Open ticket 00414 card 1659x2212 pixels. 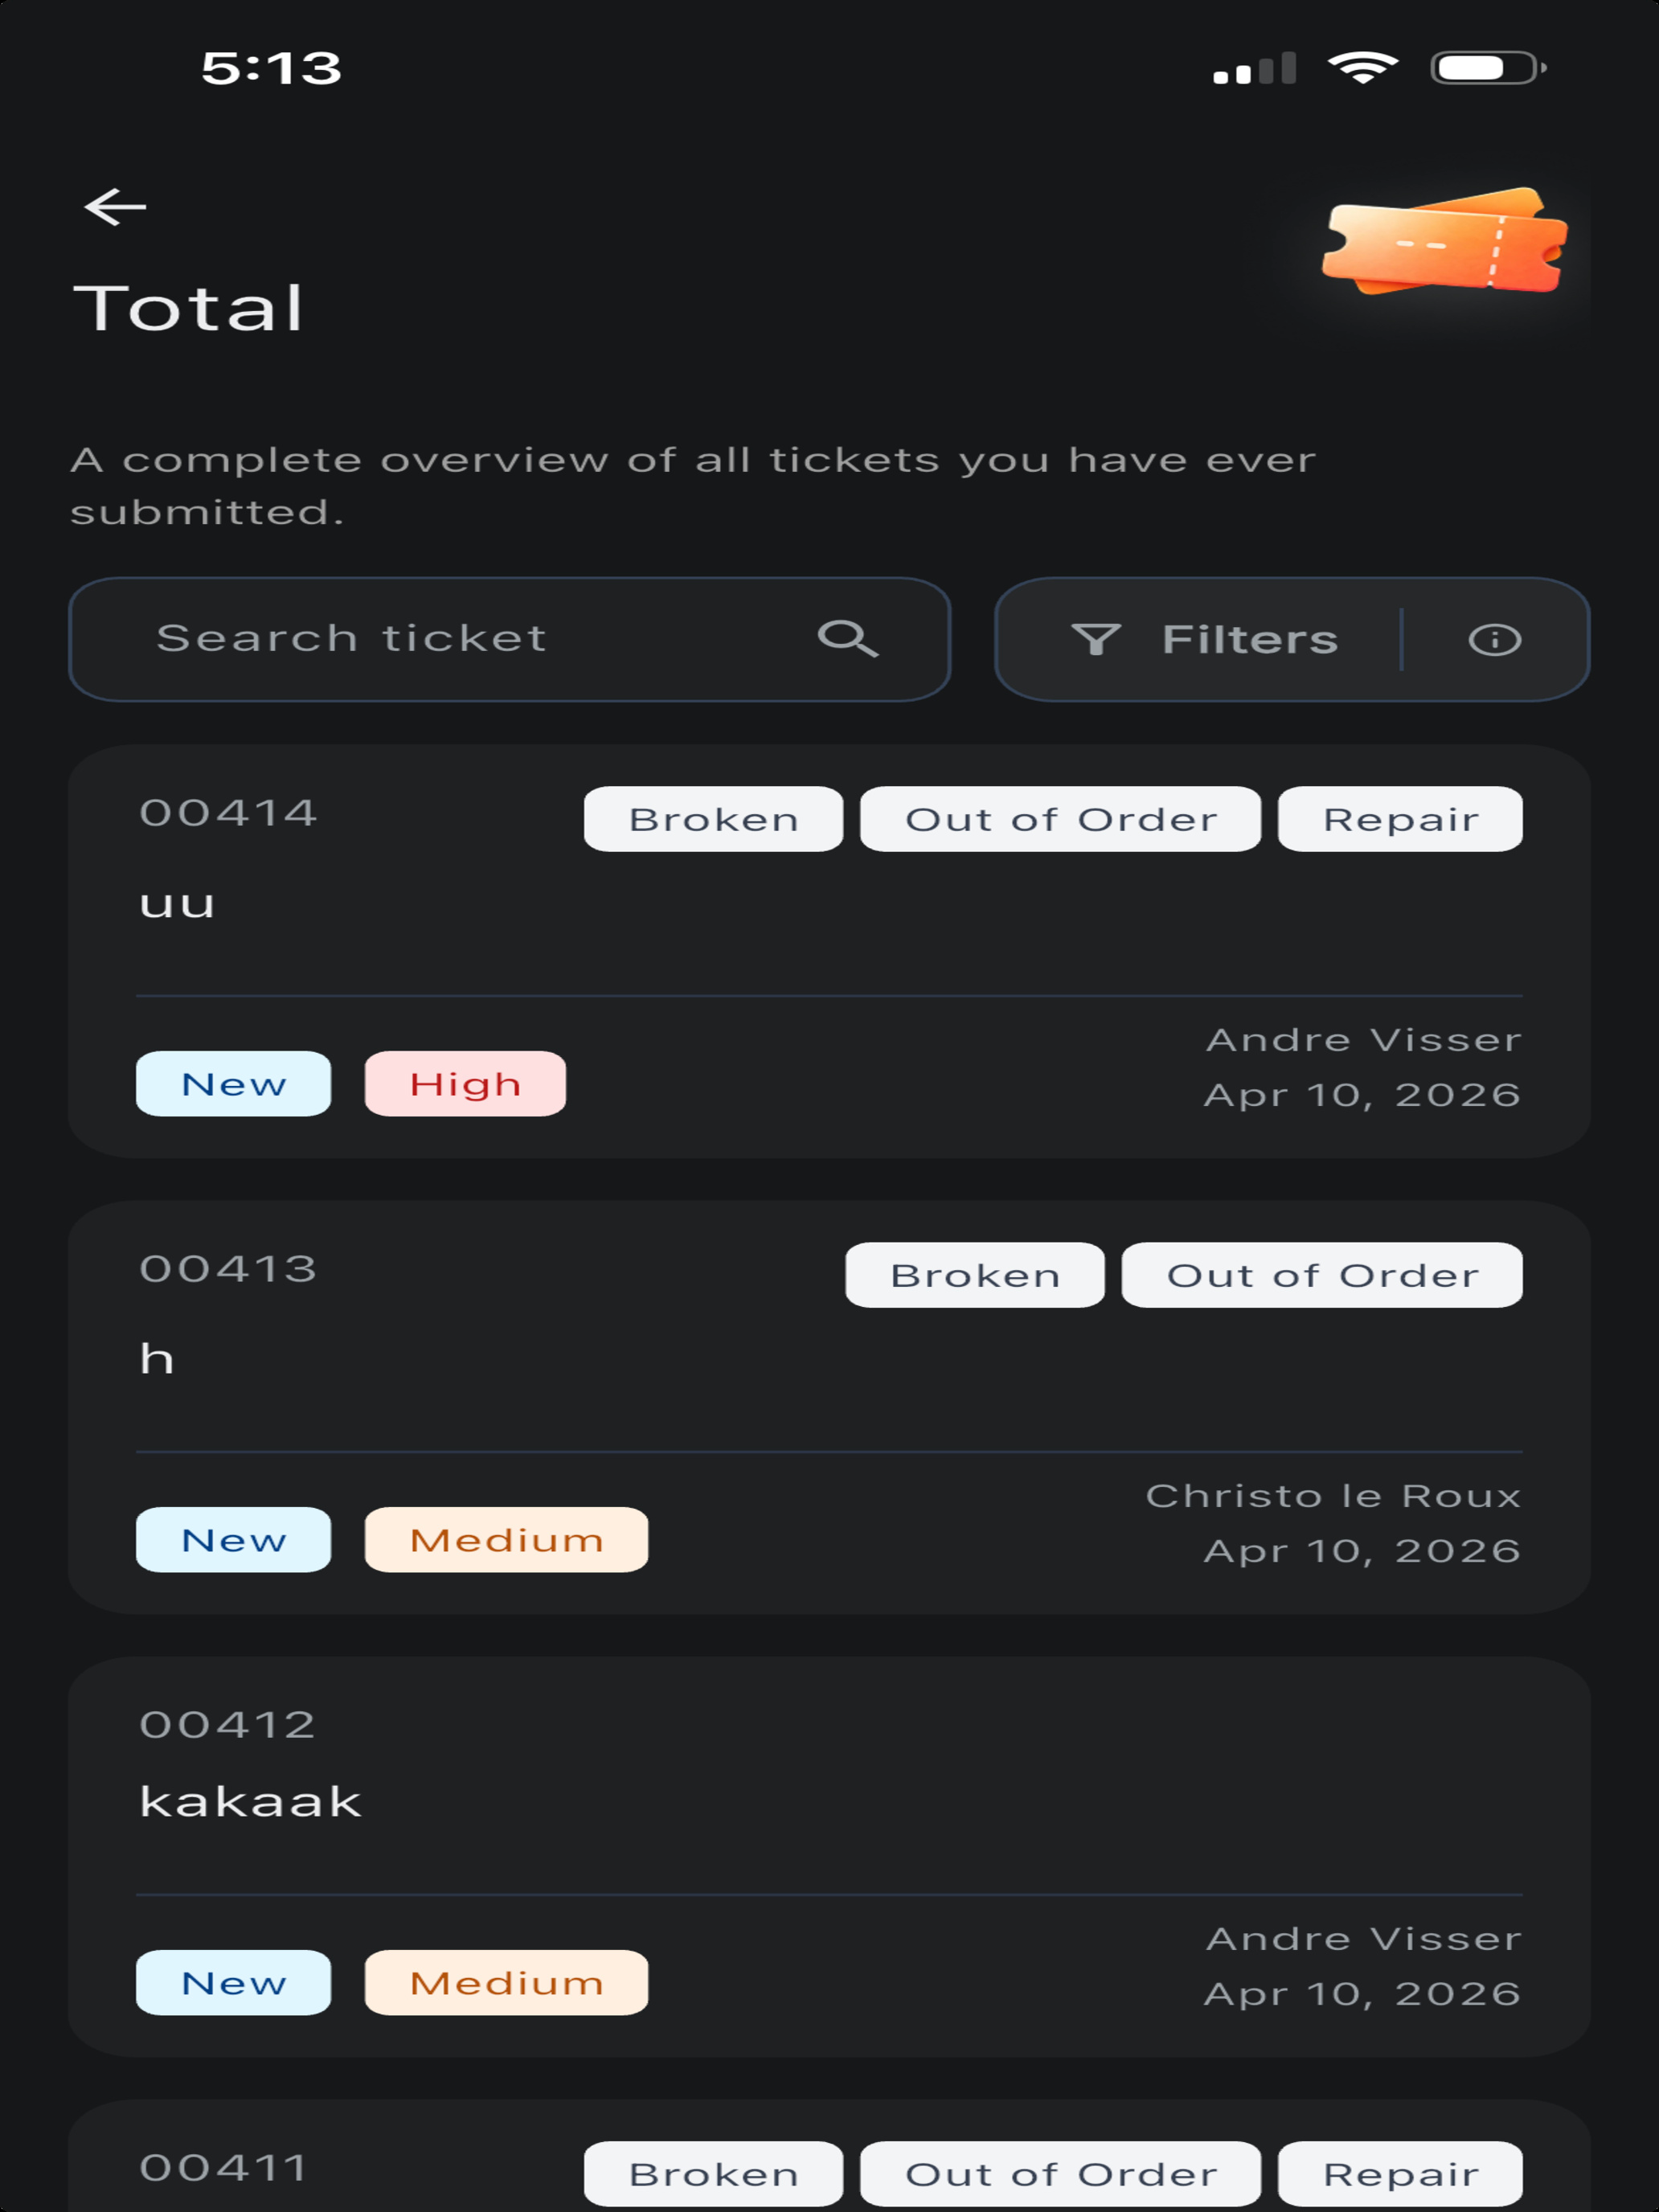click(829, 951)
